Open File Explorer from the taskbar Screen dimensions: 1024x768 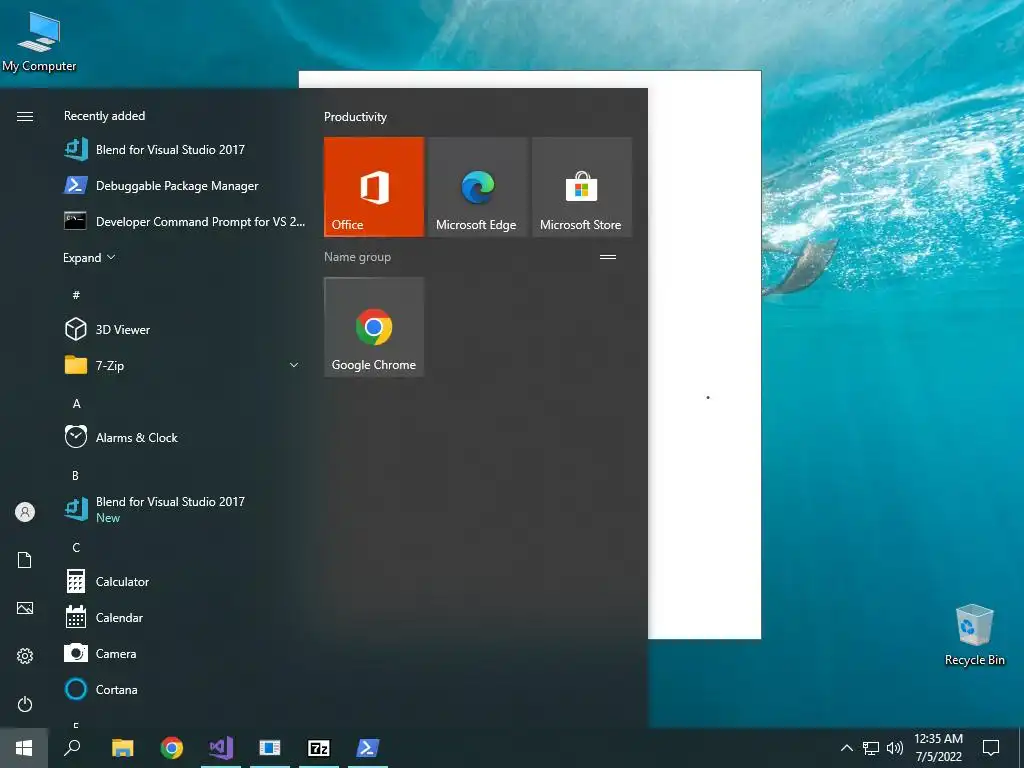[x=122, y=748]
